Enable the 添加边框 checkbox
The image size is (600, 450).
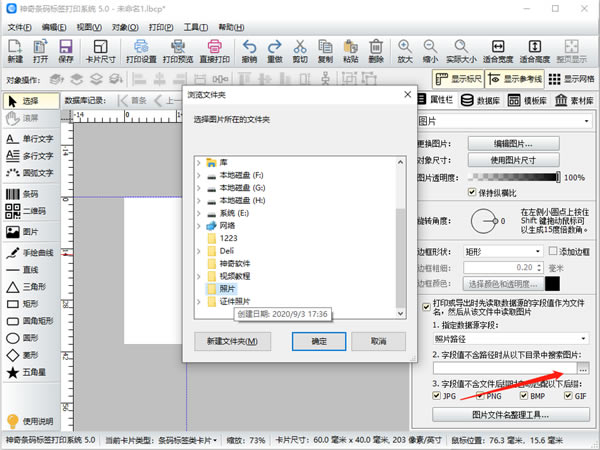coord(552,251)
